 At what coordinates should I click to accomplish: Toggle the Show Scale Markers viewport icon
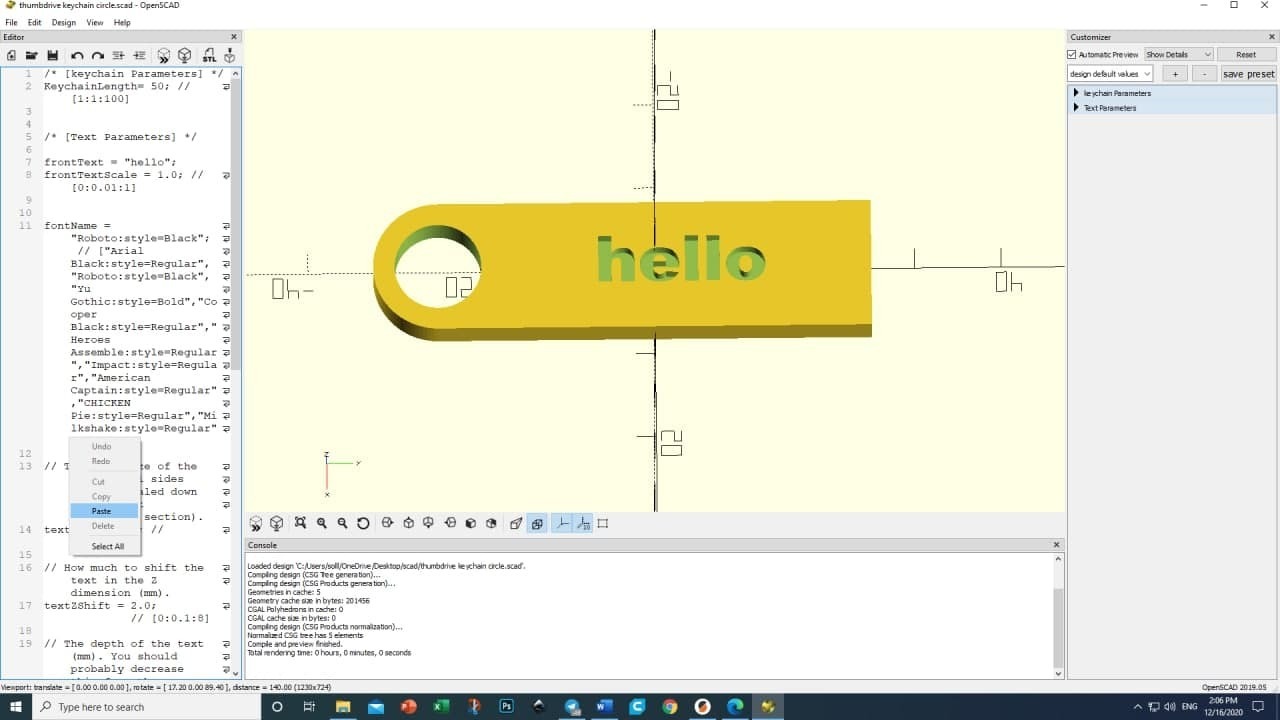pos(584,523)
